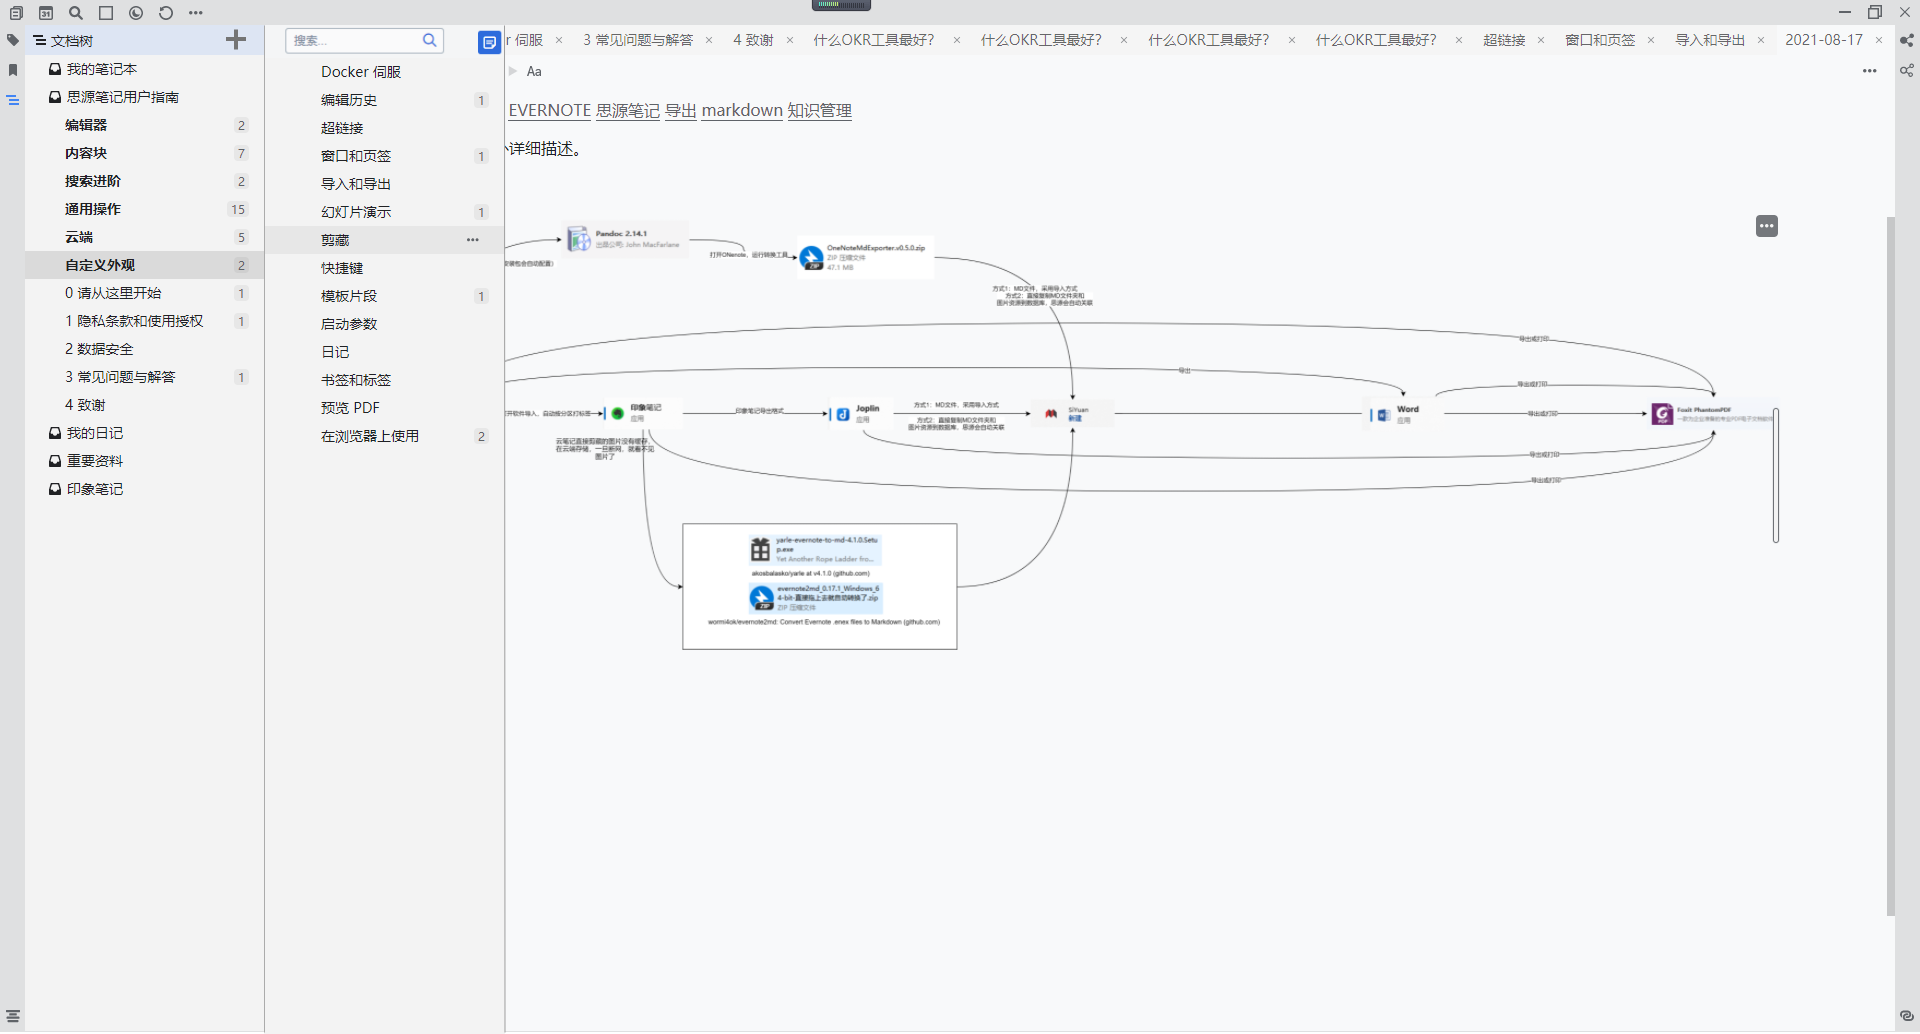This screenshot has height=1034, width=1920.
Task: Close the 超链接 tab
Action: (x=1541, y=40)
